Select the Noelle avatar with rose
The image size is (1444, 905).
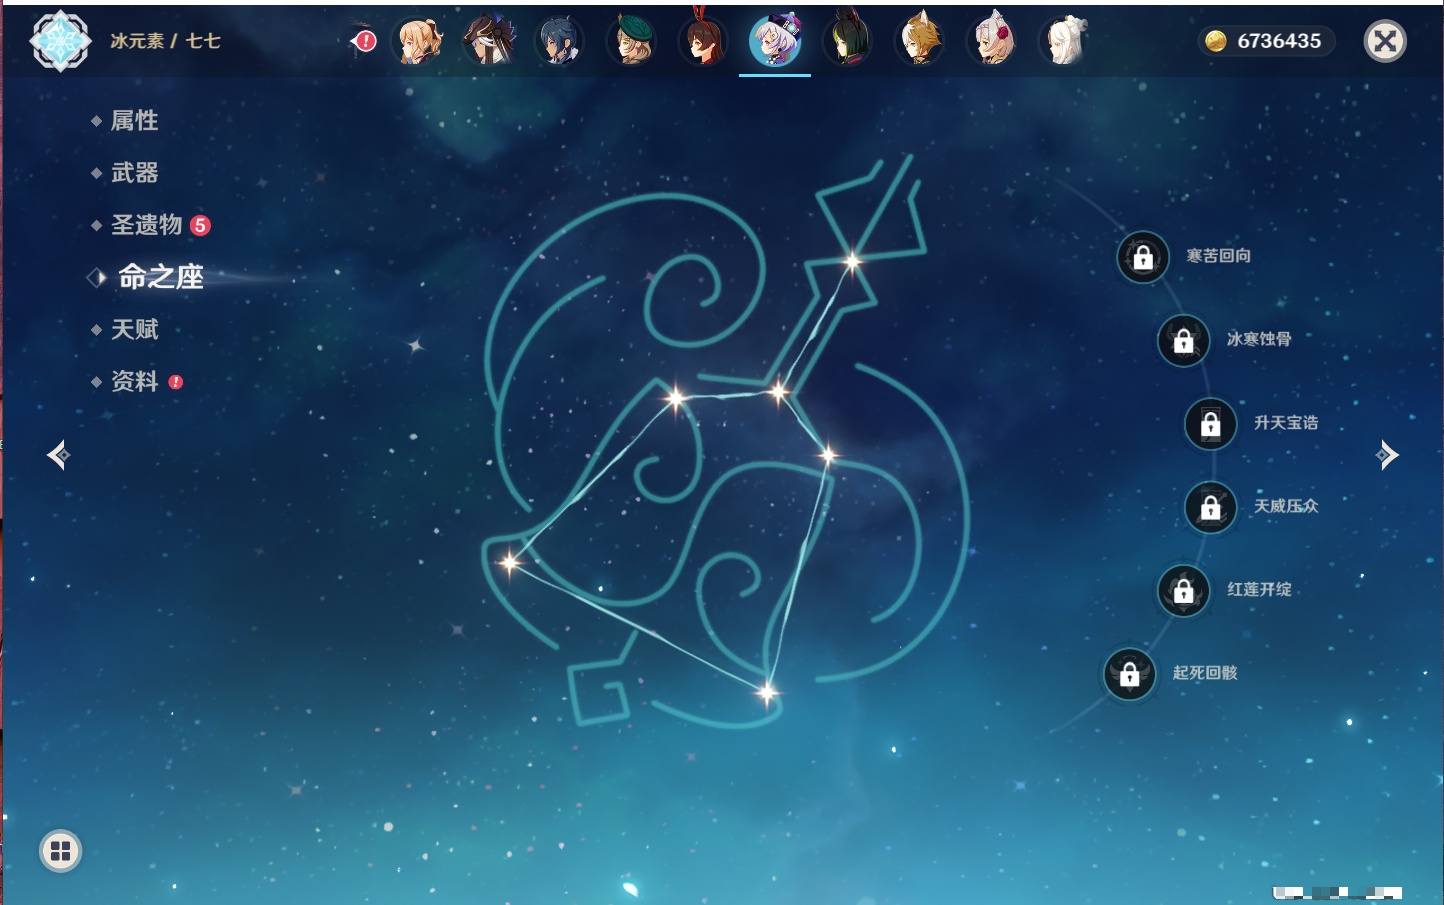(993, 40)
